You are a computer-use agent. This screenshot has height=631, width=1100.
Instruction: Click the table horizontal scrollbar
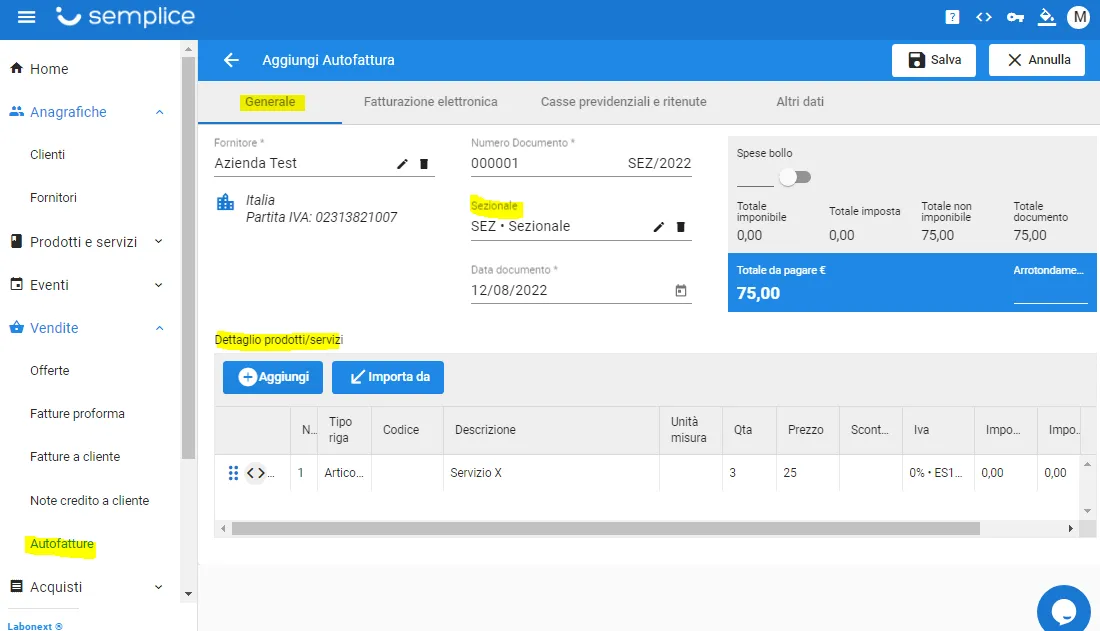(x=605, y=529)
